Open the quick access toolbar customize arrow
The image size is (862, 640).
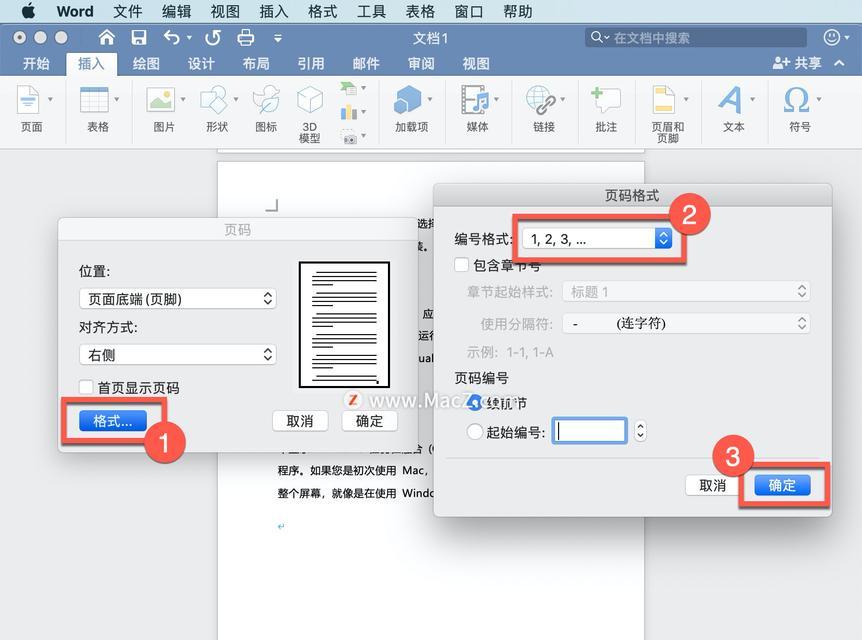(x=278, y=38)
